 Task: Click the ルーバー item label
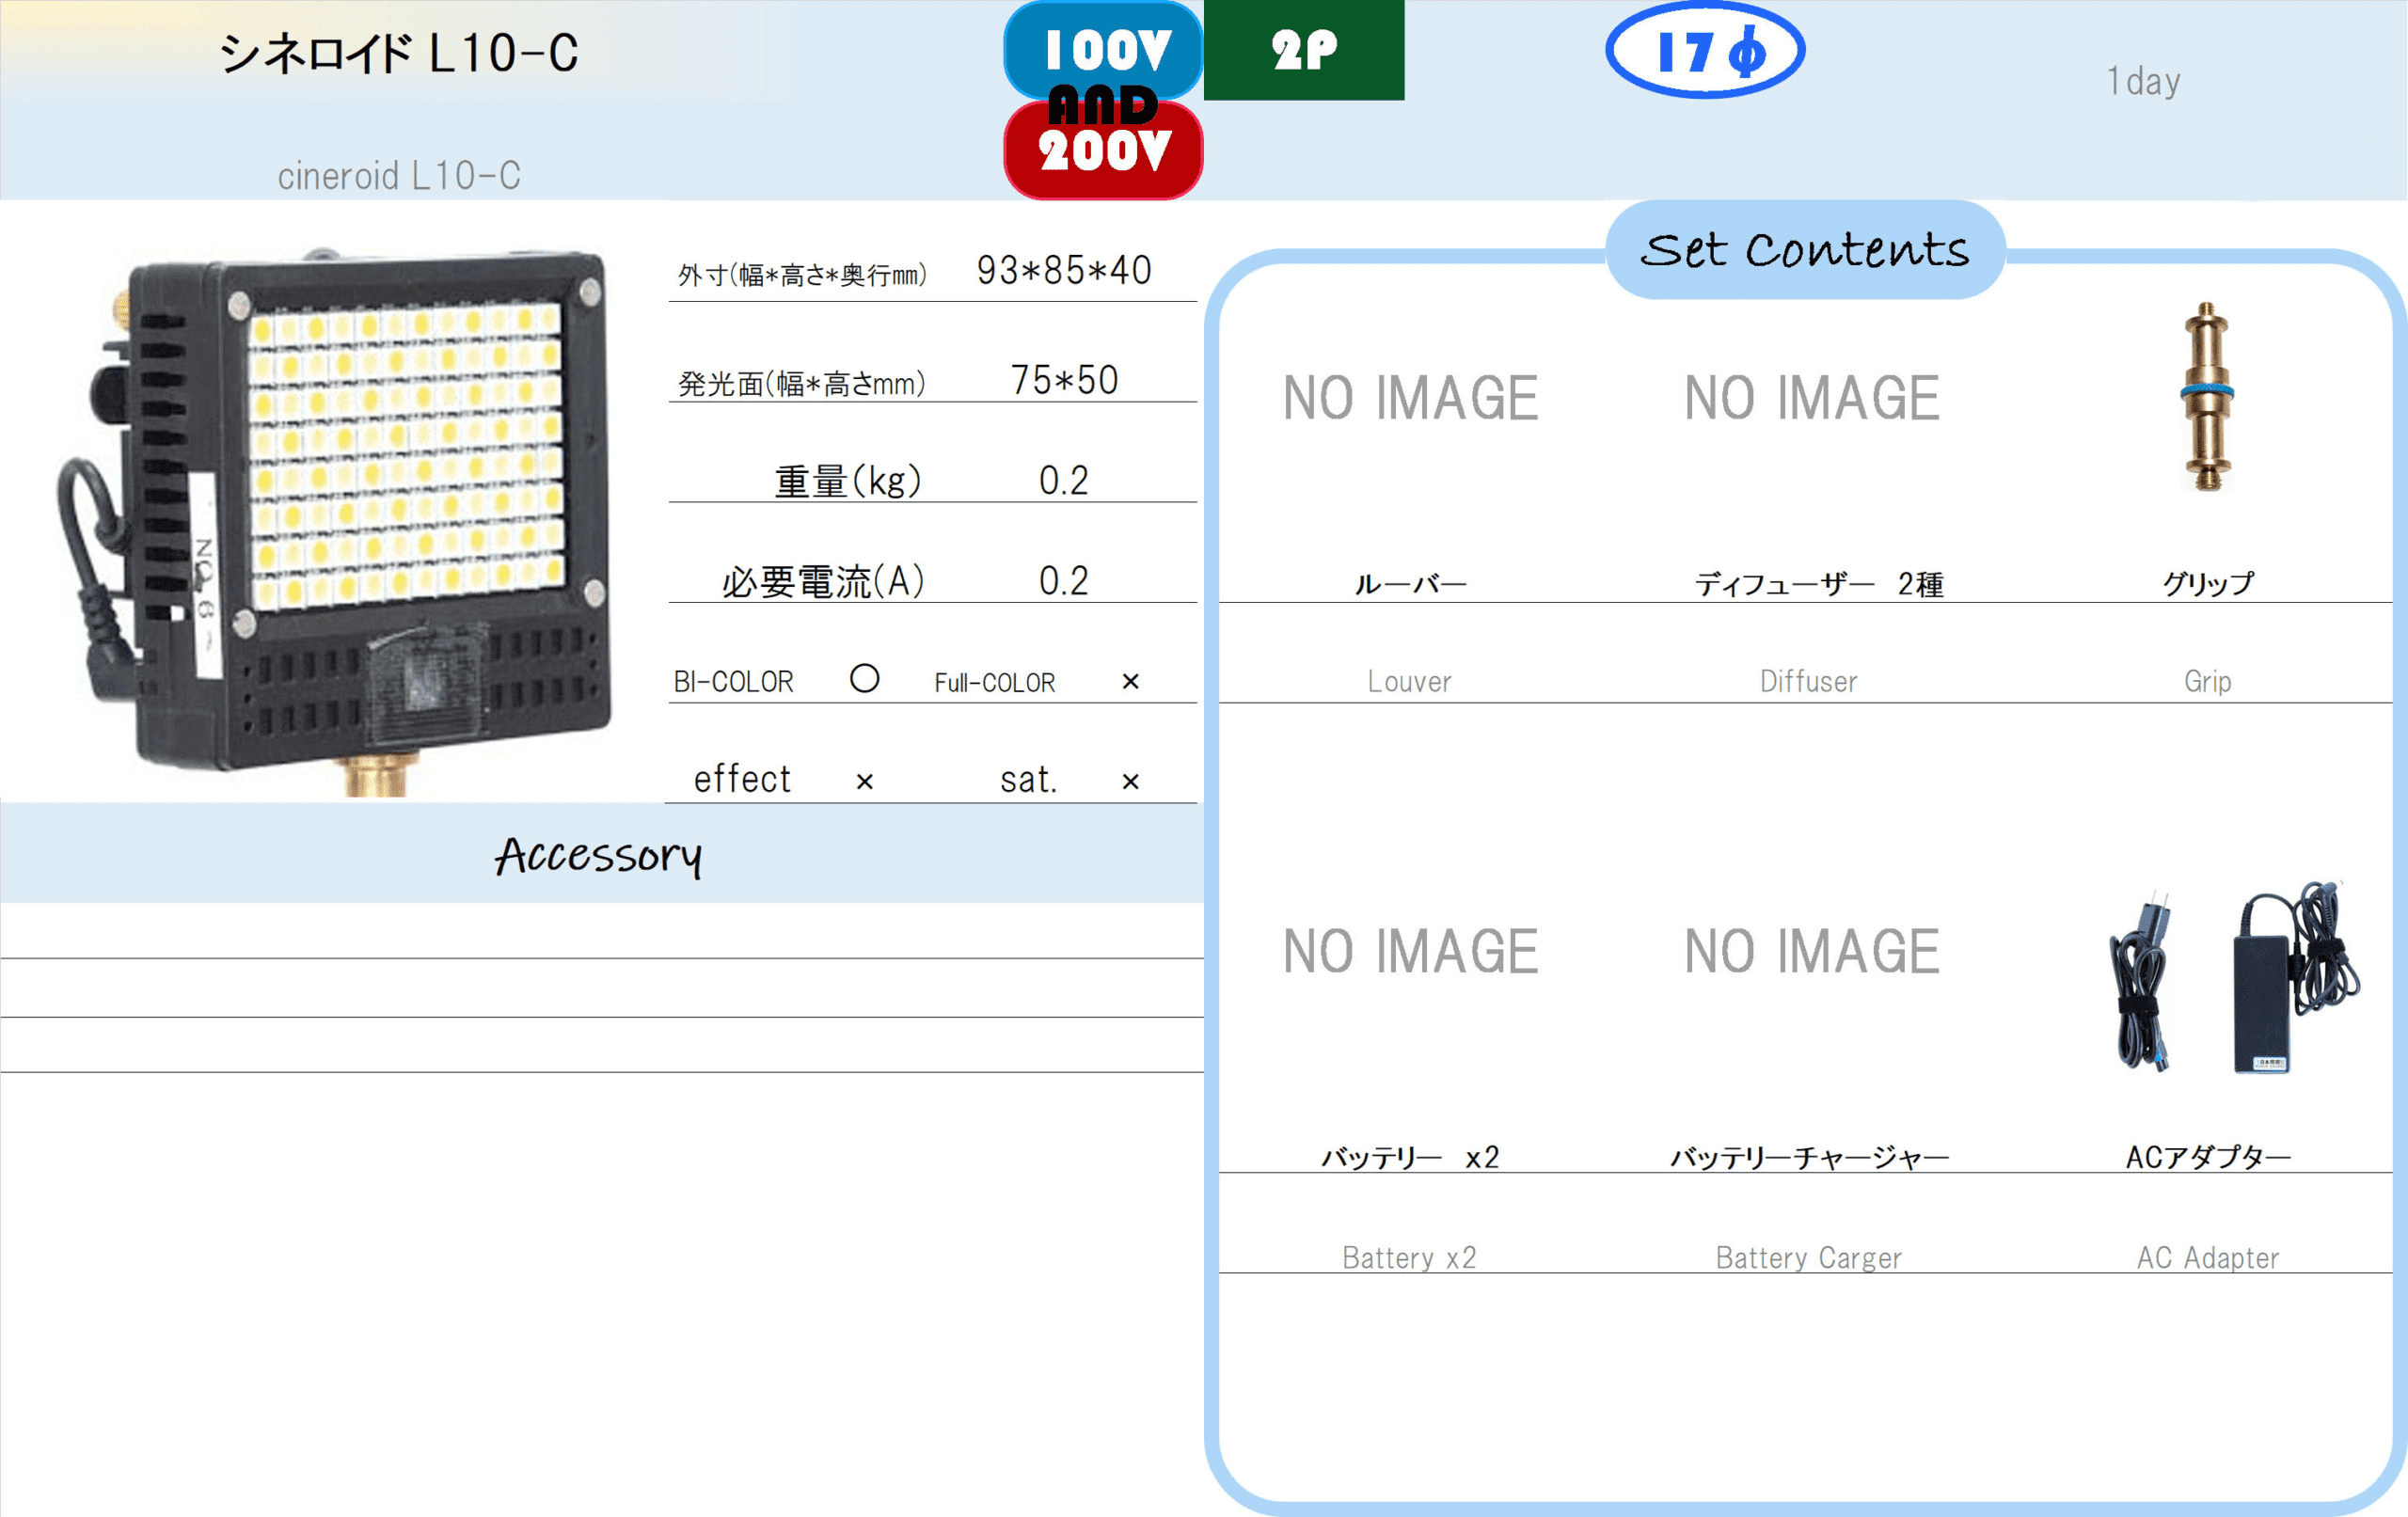click(x=1410, y=584)
